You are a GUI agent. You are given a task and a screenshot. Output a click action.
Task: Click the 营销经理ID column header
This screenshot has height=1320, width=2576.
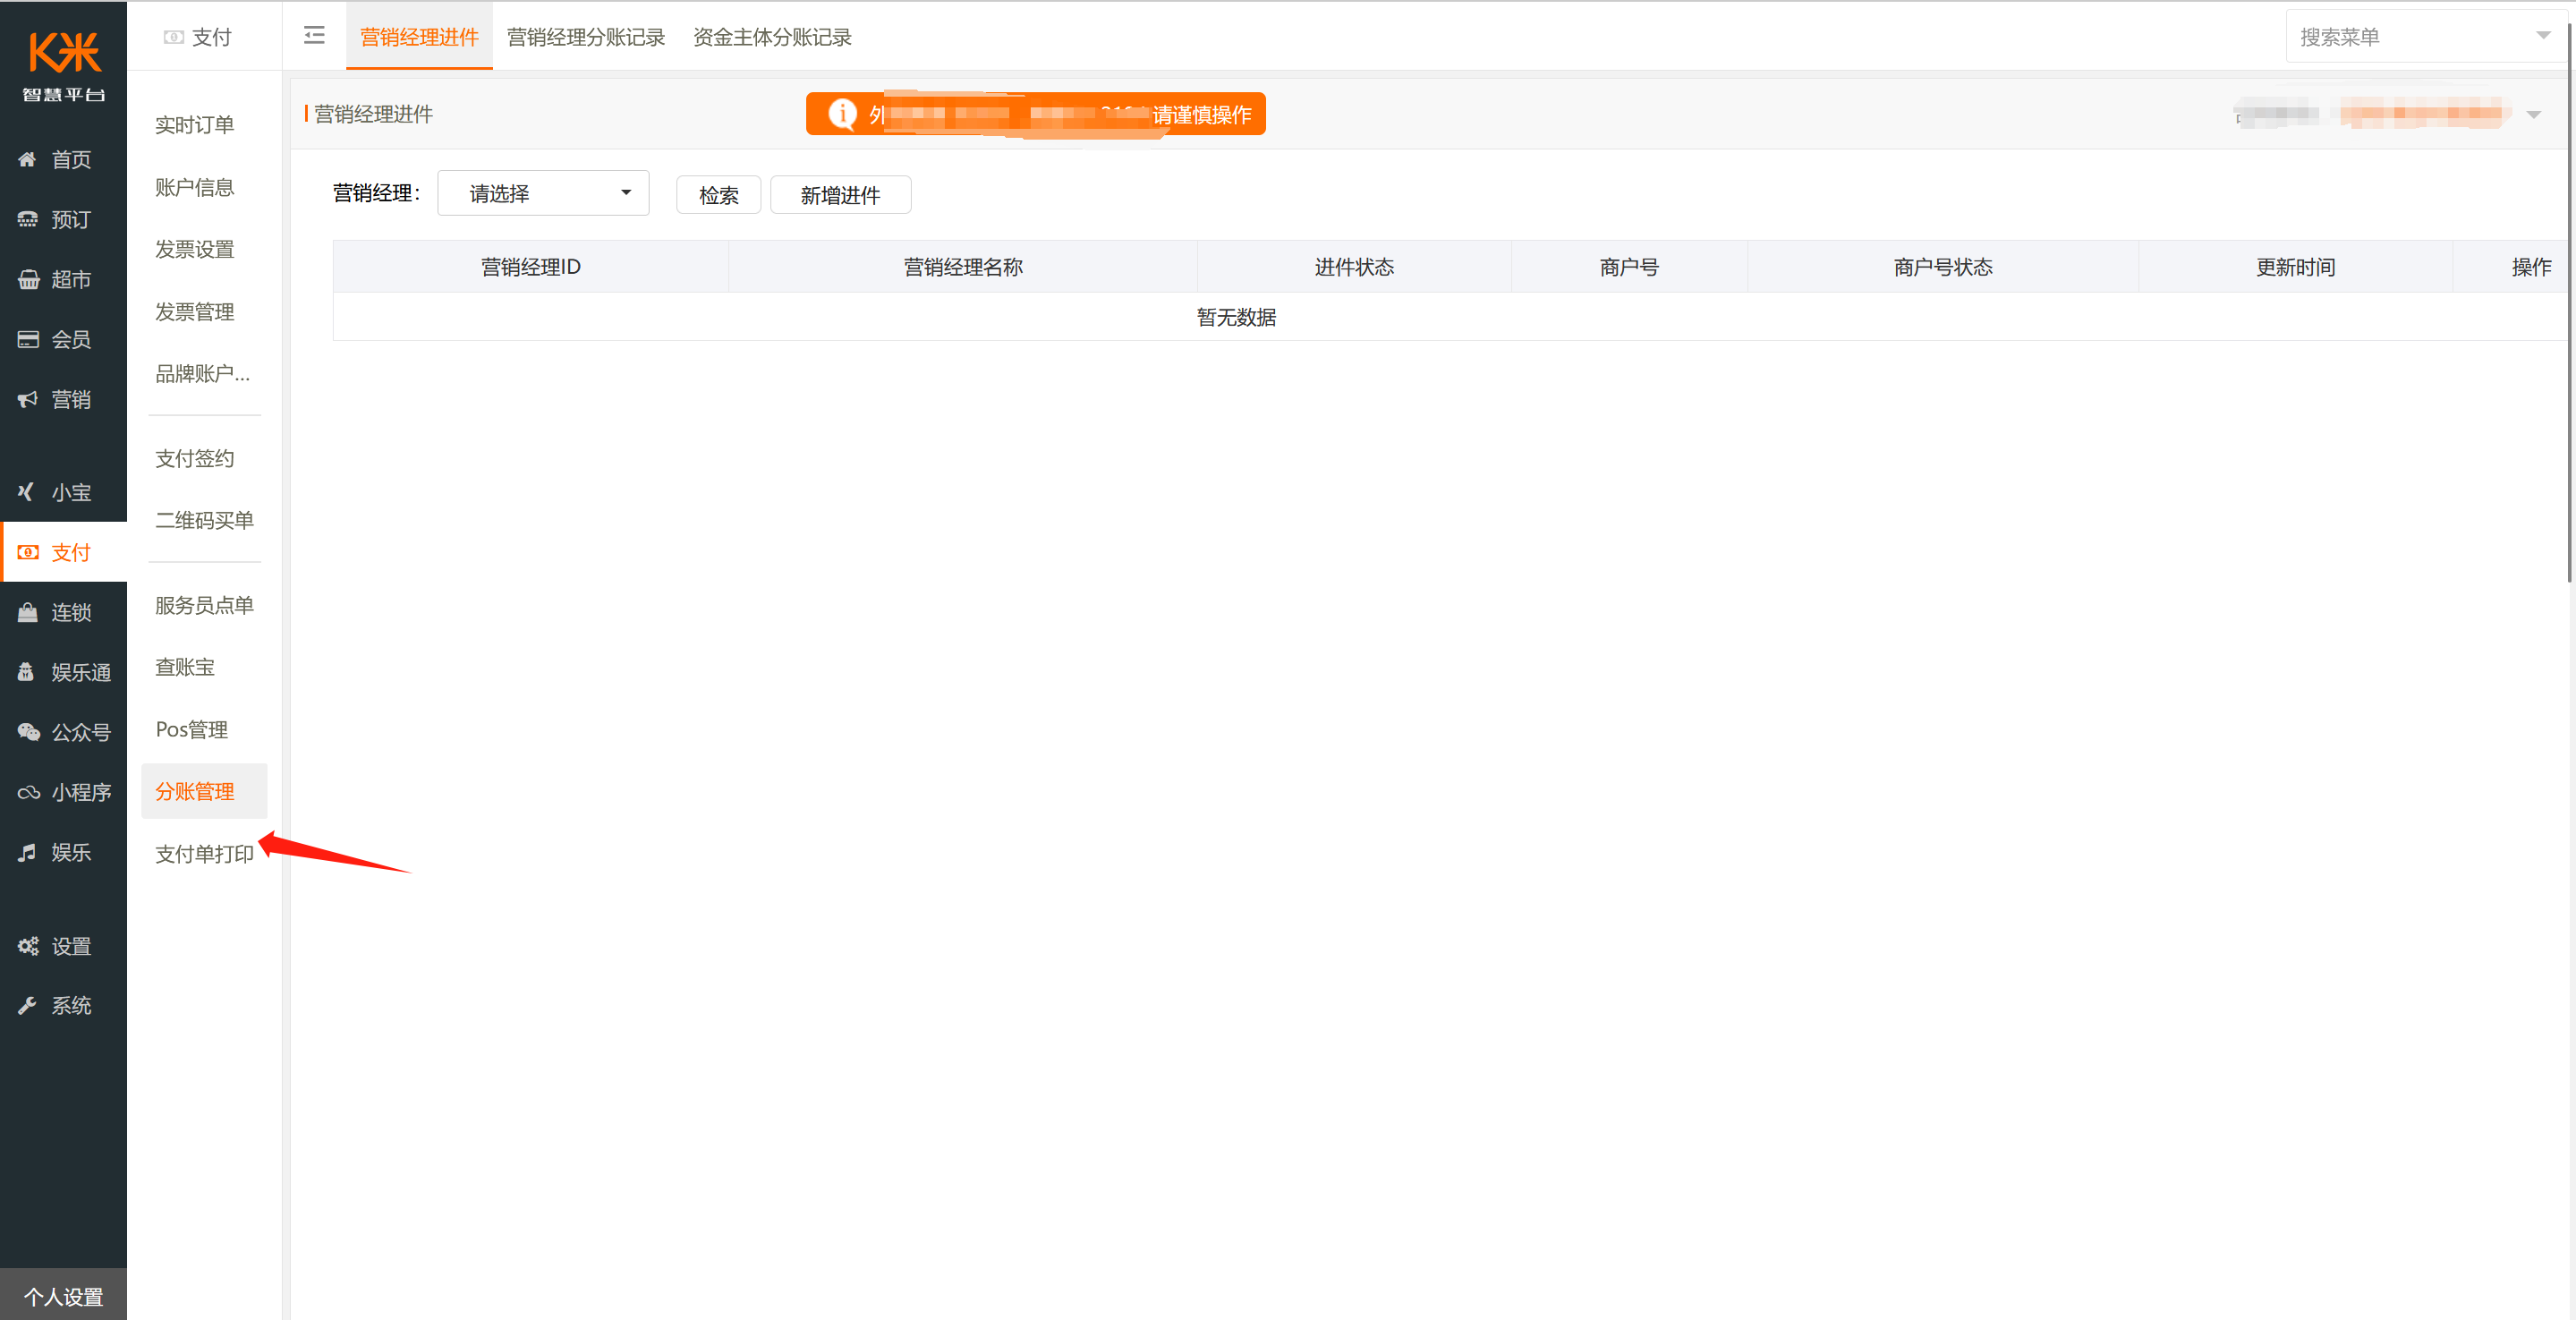[531, 267]
